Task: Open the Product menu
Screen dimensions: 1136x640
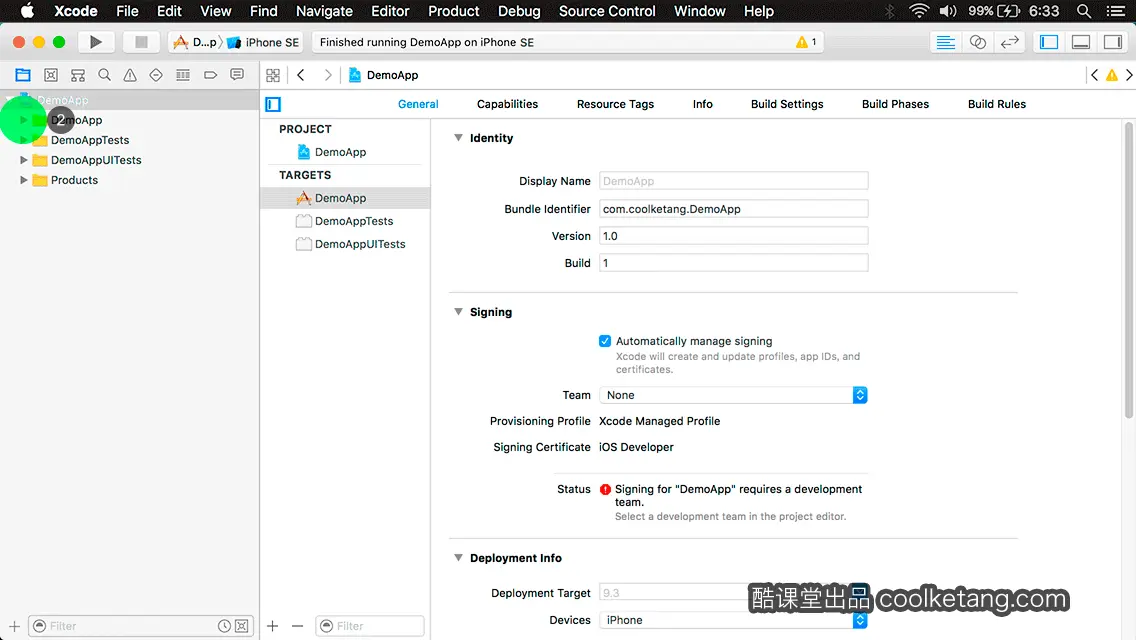Action: (454, 11)
